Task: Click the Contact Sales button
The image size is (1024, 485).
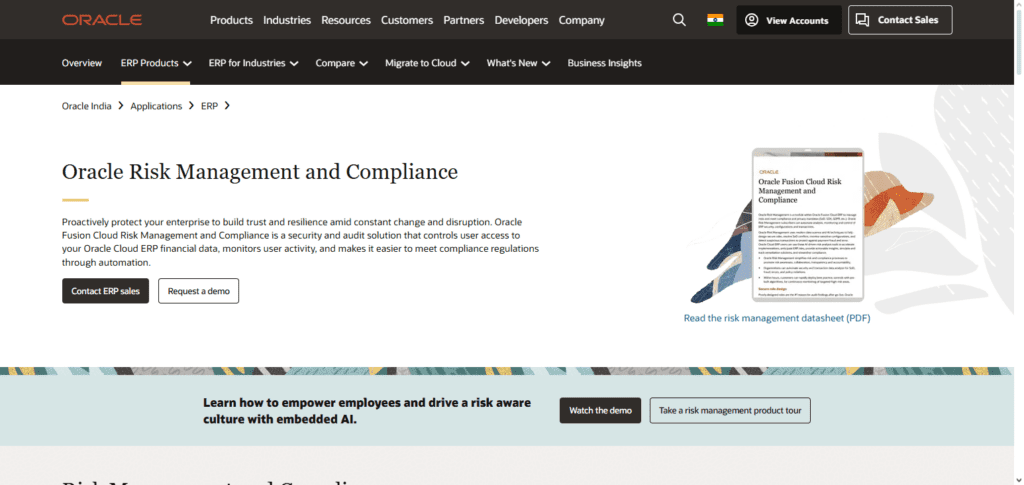Action: (900, 20)
